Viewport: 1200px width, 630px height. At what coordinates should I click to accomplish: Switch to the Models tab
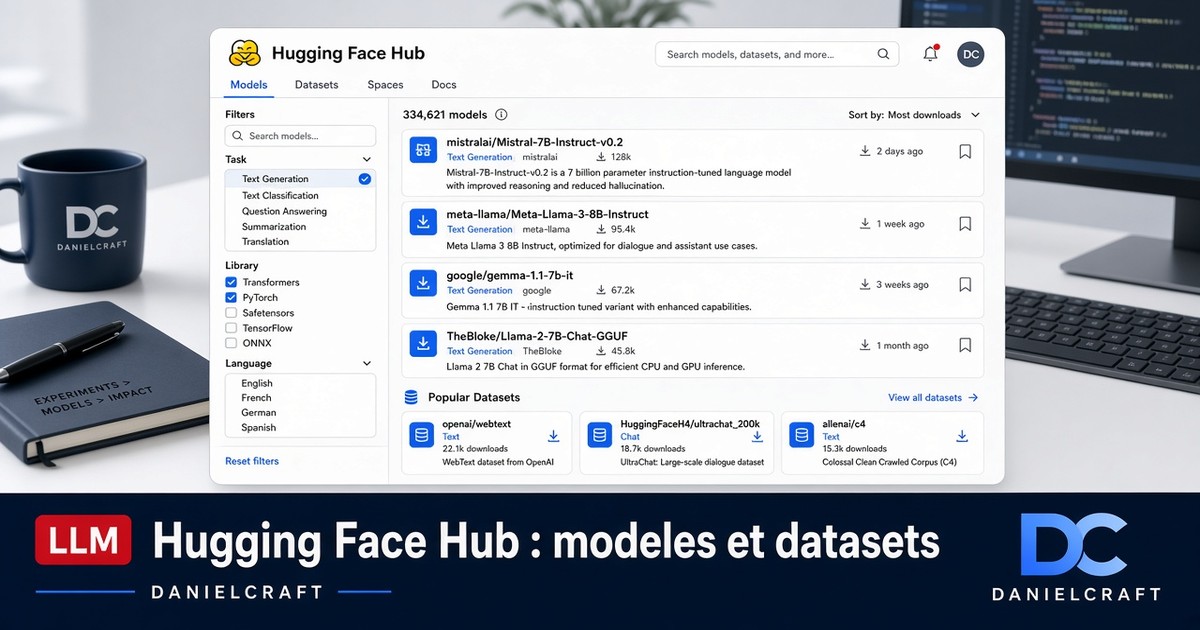pos(249,85)
